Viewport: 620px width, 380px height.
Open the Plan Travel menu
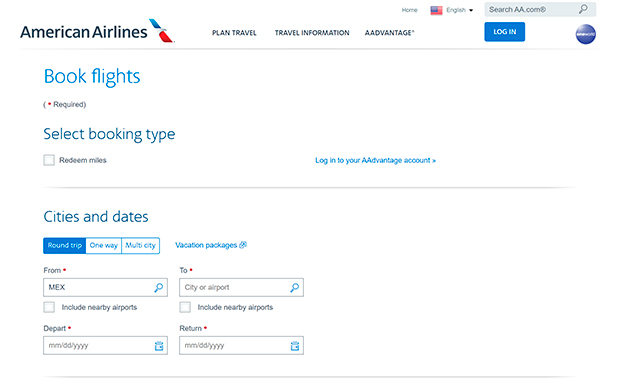(x=234, y=33)
